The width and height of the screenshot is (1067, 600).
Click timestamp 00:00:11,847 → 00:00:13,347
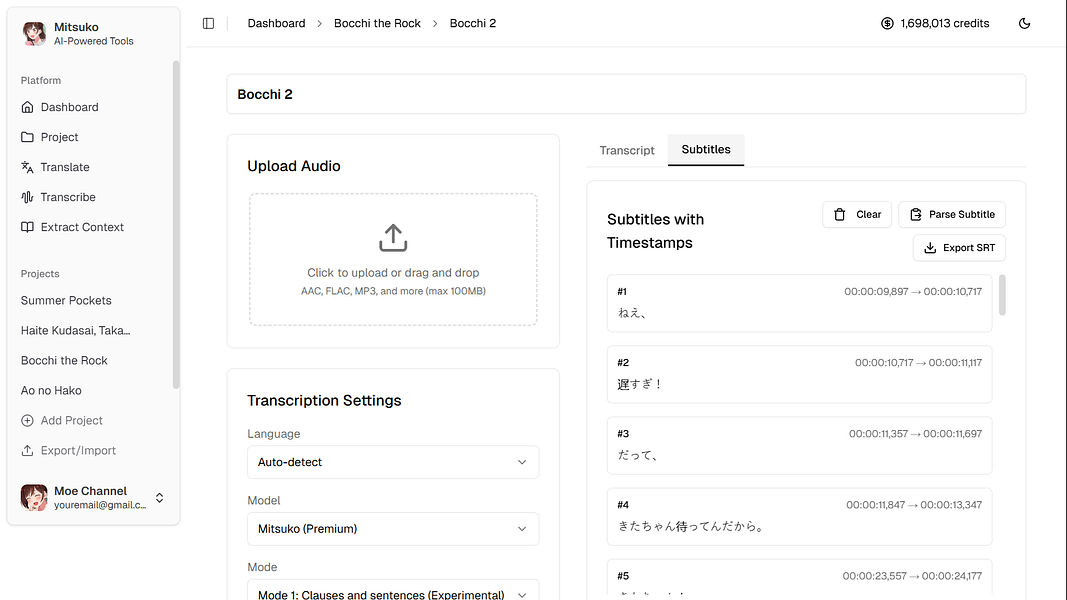point(914,505)
